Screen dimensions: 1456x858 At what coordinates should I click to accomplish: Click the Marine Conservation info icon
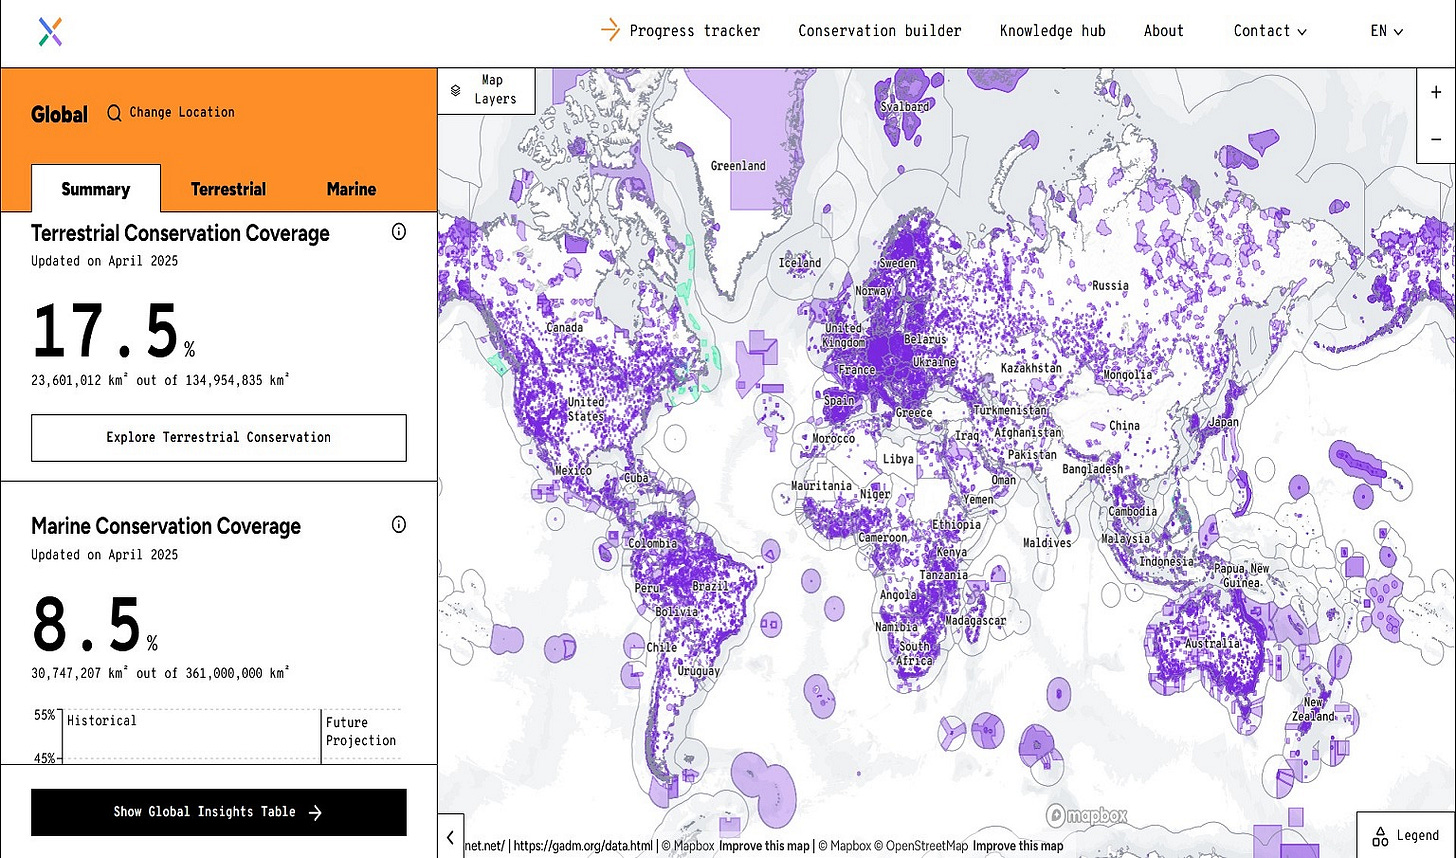point(398,524)
